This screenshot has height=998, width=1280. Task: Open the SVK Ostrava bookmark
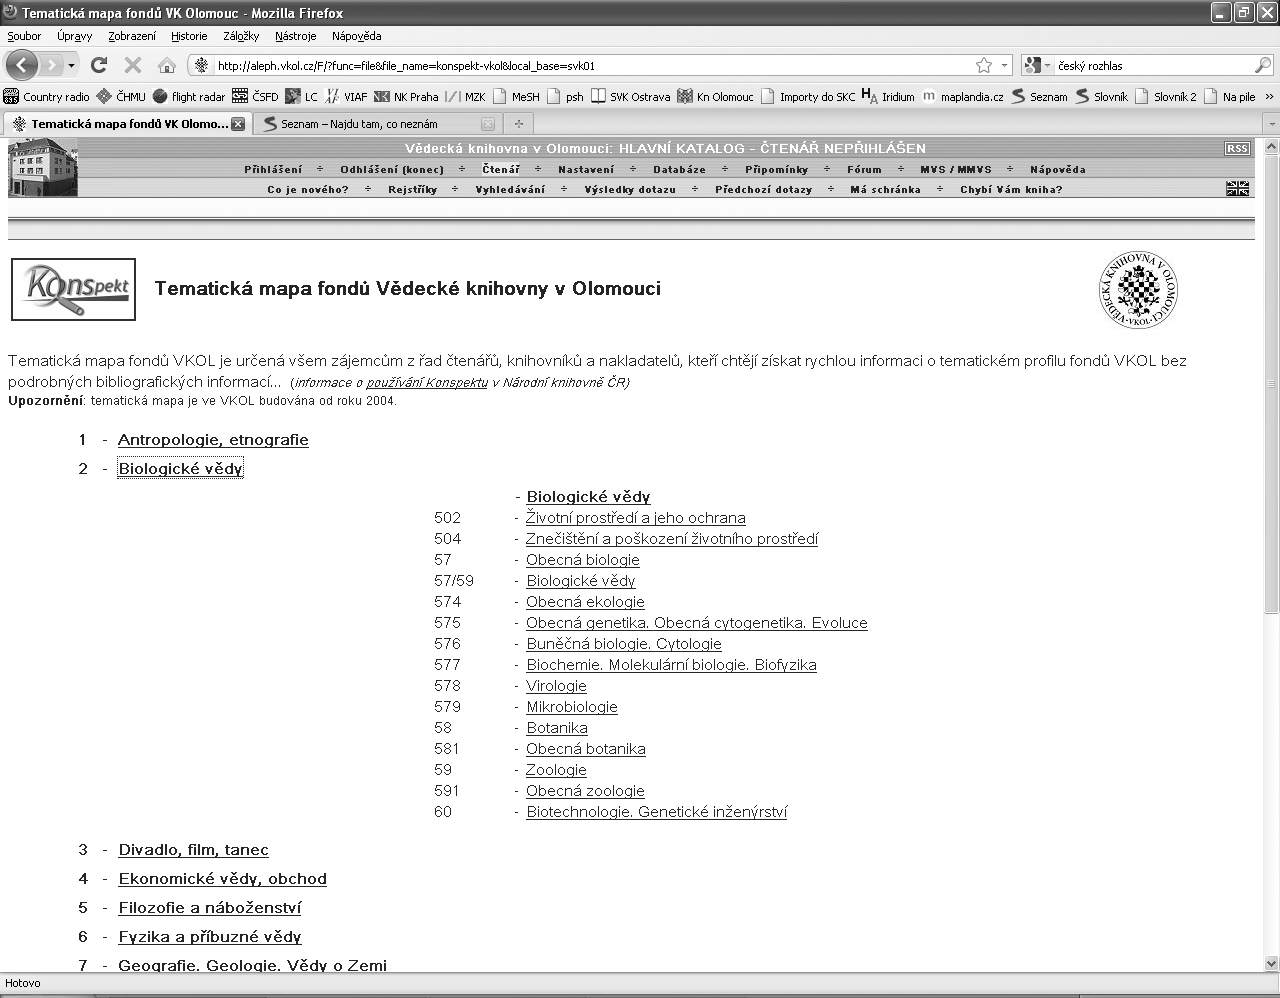[x=630, y=97]
